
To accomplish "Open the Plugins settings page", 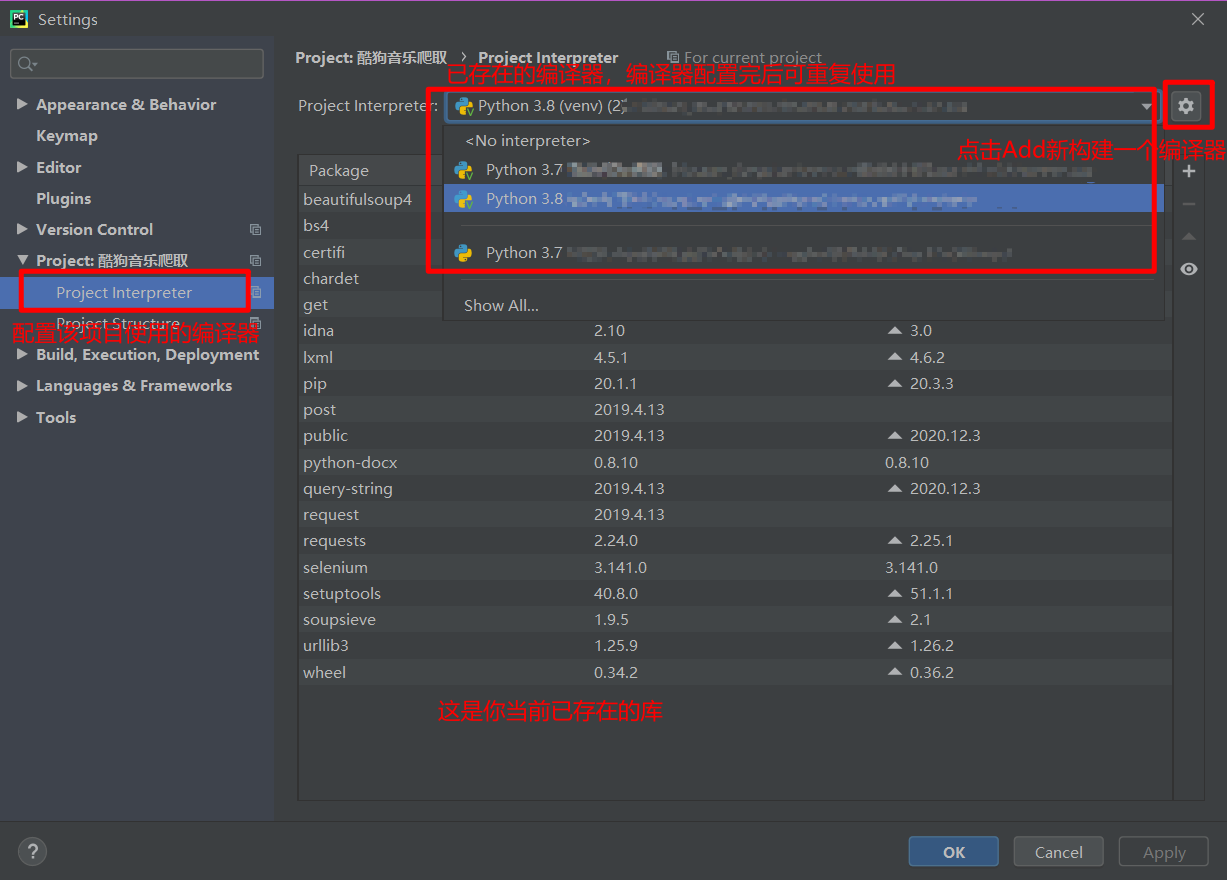I will pos(64,198).
